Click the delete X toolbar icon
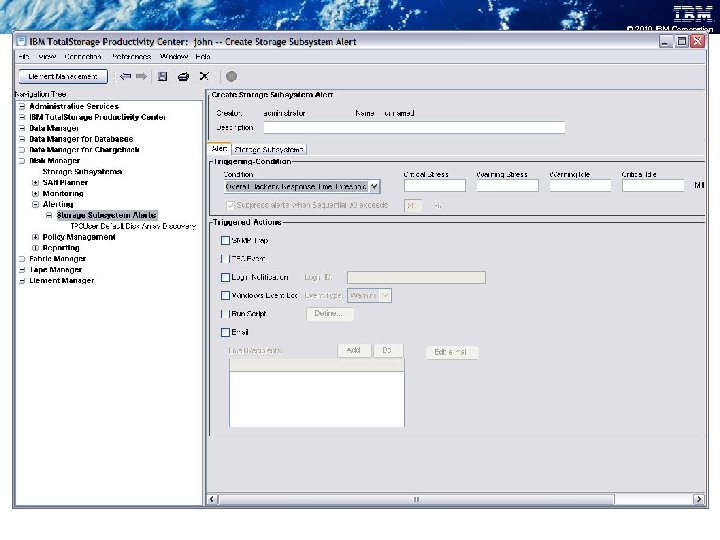This screenshot has height=540, width=720. 204,76
